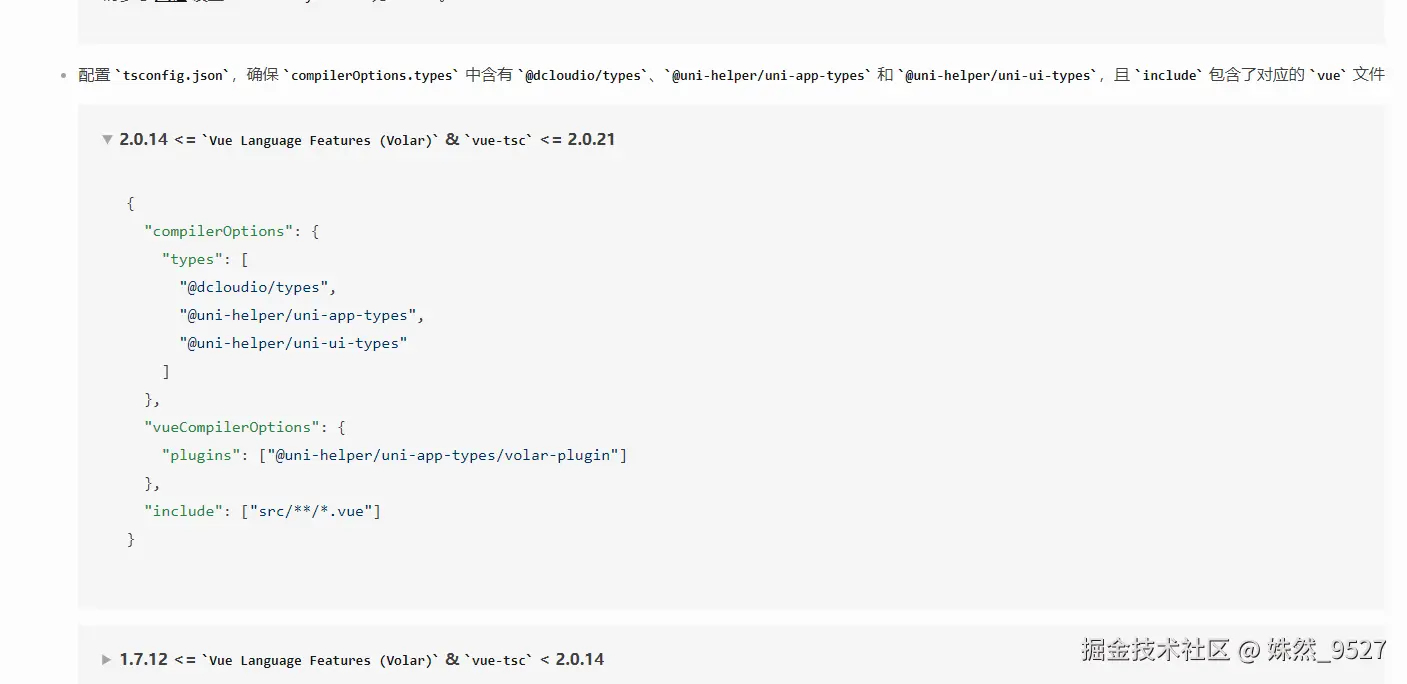The height and width of the screenshot is (684, 1407).
Task: Click the 掘金技术社区 watermark text
Action: pos(1155,650)
